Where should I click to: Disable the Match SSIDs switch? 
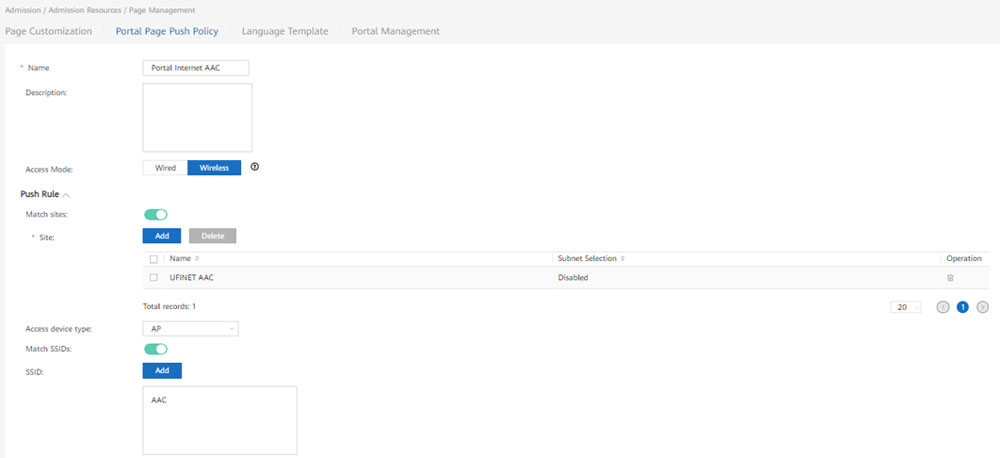point(156,349)
